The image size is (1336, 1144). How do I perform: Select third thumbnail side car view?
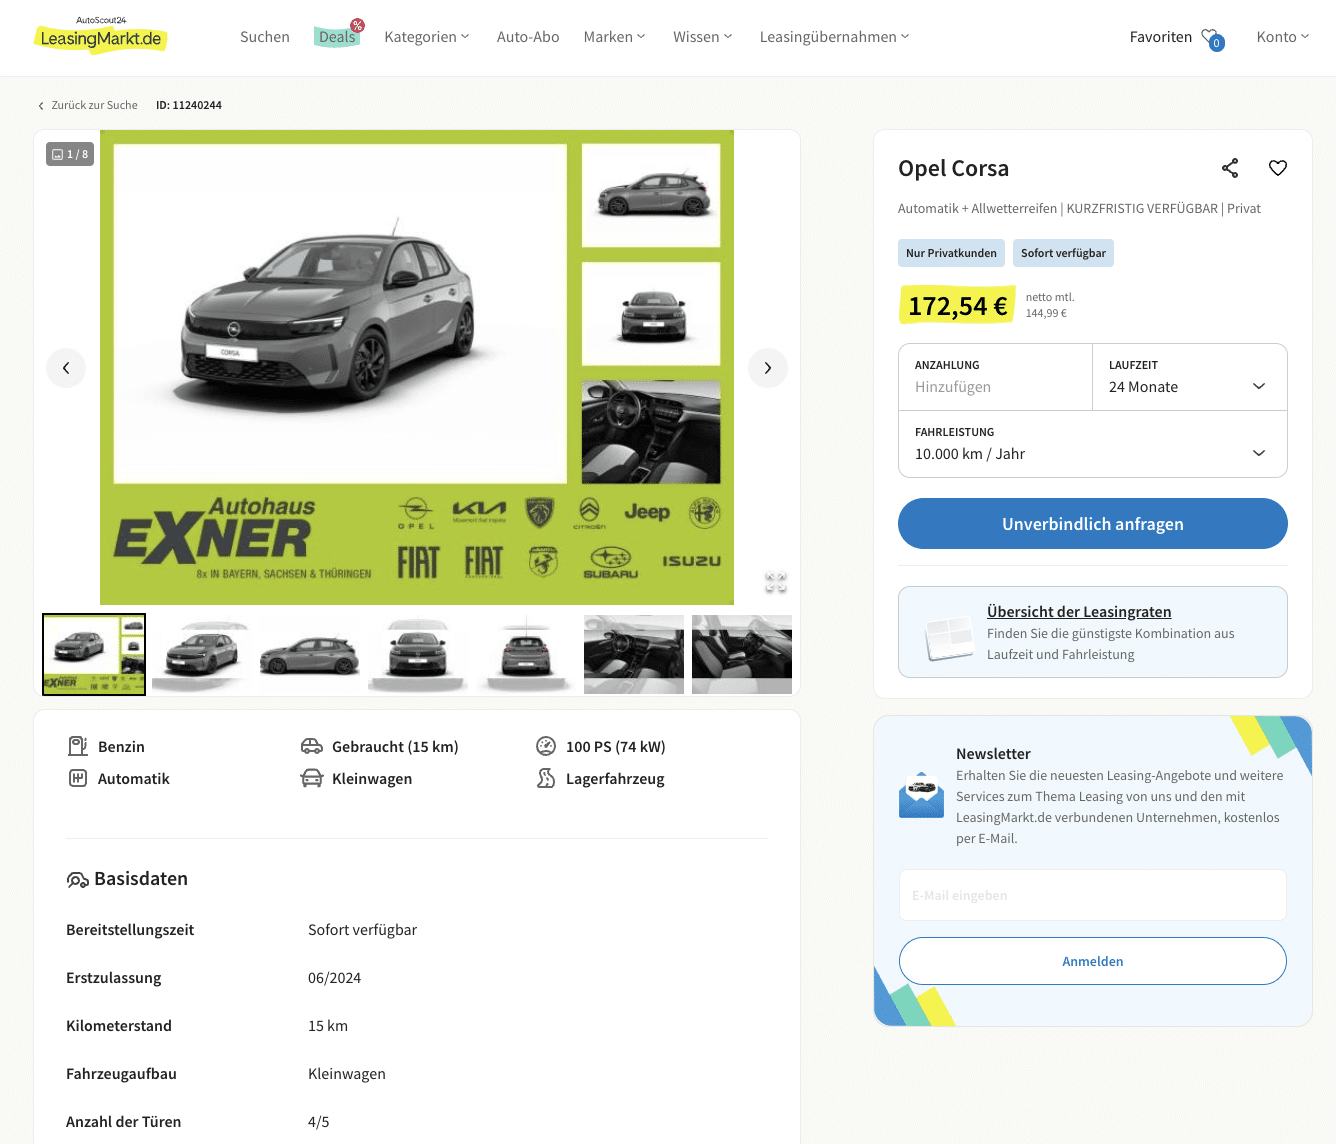[x=310, y=654]
